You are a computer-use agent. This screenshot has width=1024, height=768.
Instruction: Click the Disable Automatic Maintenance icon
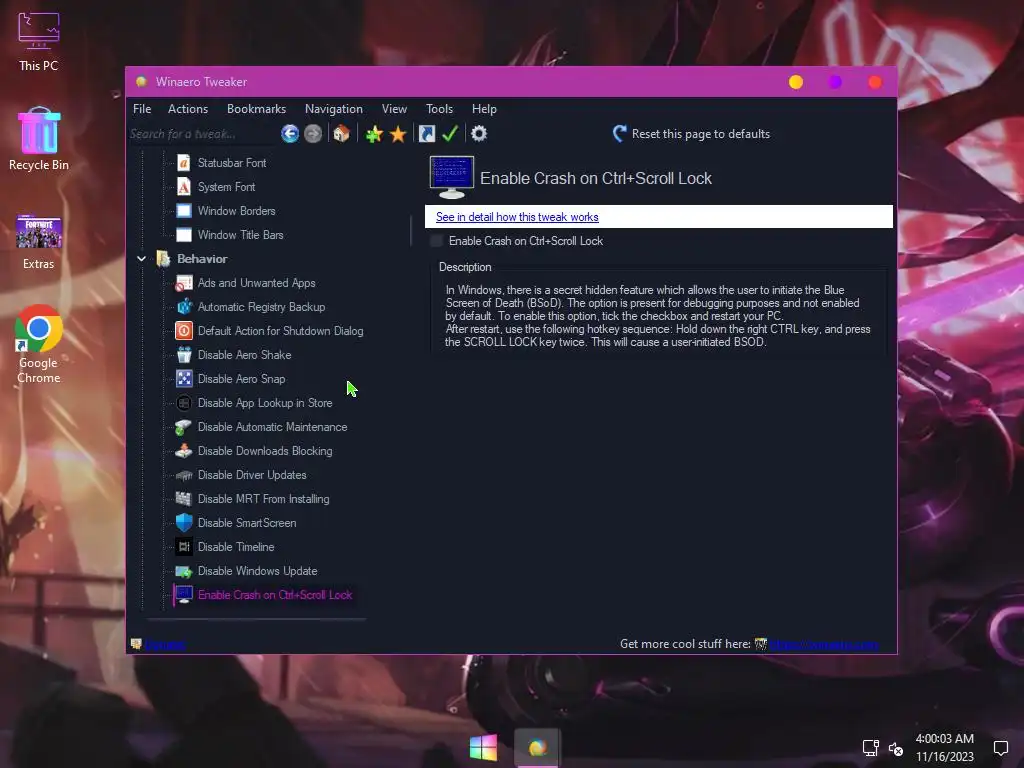point(184,427)
